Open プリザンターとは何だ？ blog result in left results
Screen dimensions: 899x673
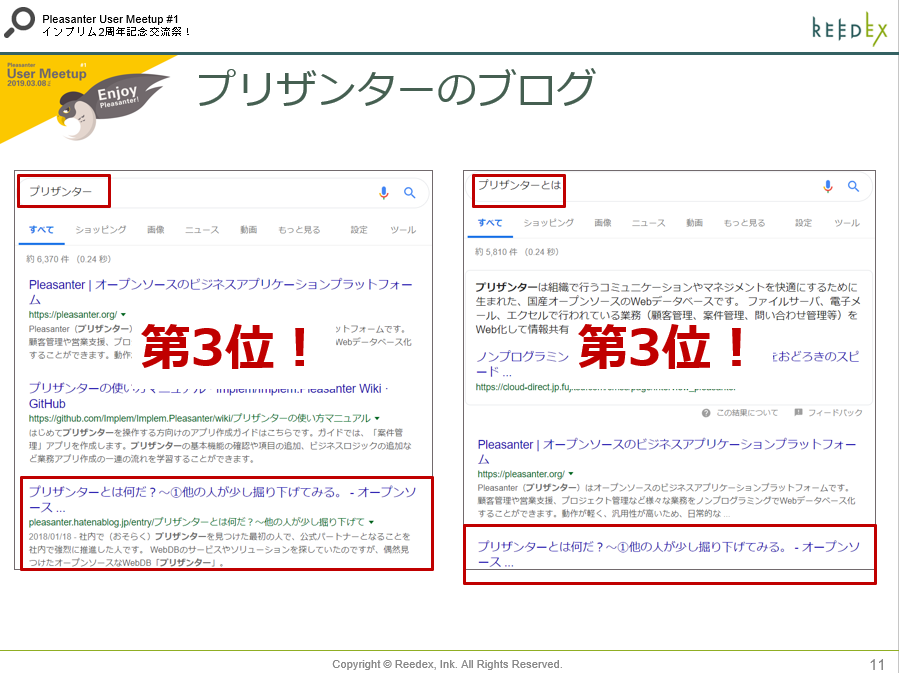222,499
